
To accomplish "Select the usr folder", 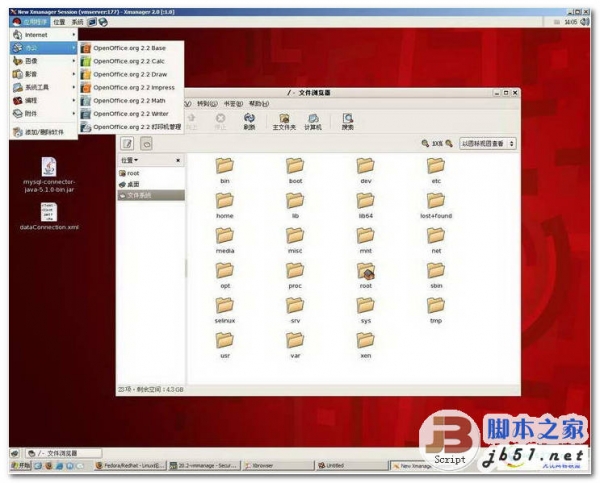I will point(225,345).
